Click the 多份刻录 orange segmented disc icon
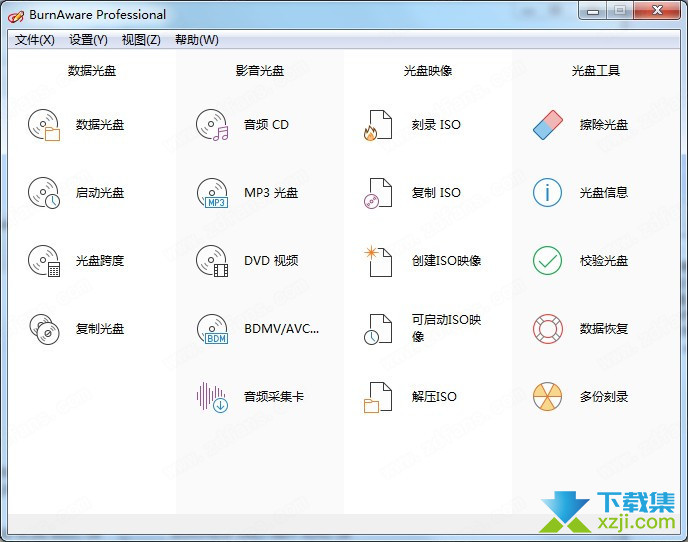This screenshot has width=688, height=542. pyautogui.click(x=548, y=397)
